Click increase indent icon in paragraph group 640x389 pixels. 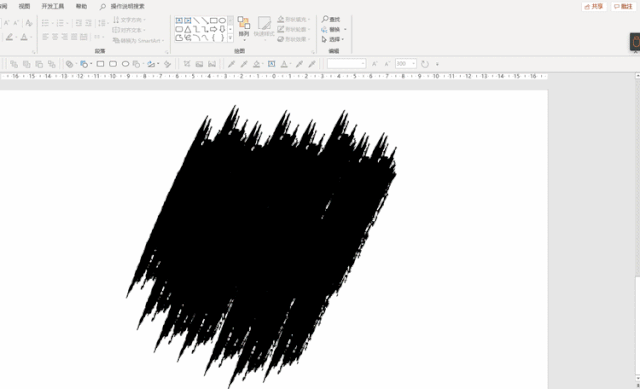tap(88, 23)
